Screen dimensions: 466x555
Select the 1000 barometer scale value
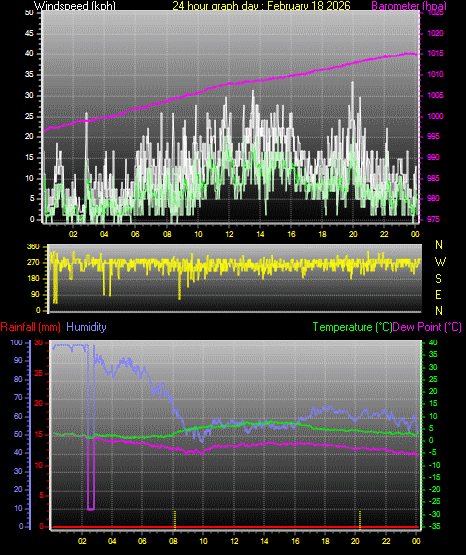point(435,116)
